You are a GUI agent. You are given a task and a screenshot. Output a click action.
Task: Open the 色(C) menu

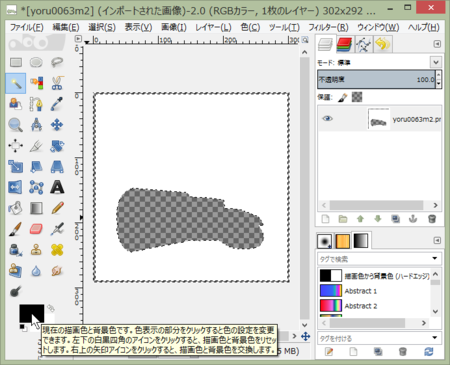coord(250,27)
